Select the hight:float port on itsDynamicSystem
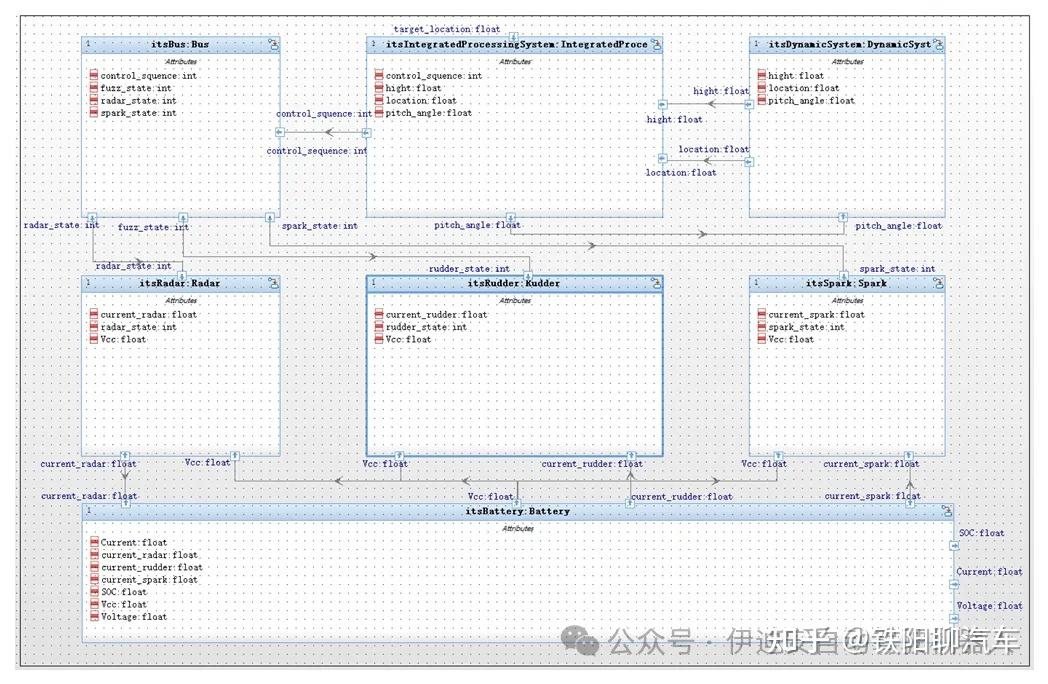 [x=749, y=104]
